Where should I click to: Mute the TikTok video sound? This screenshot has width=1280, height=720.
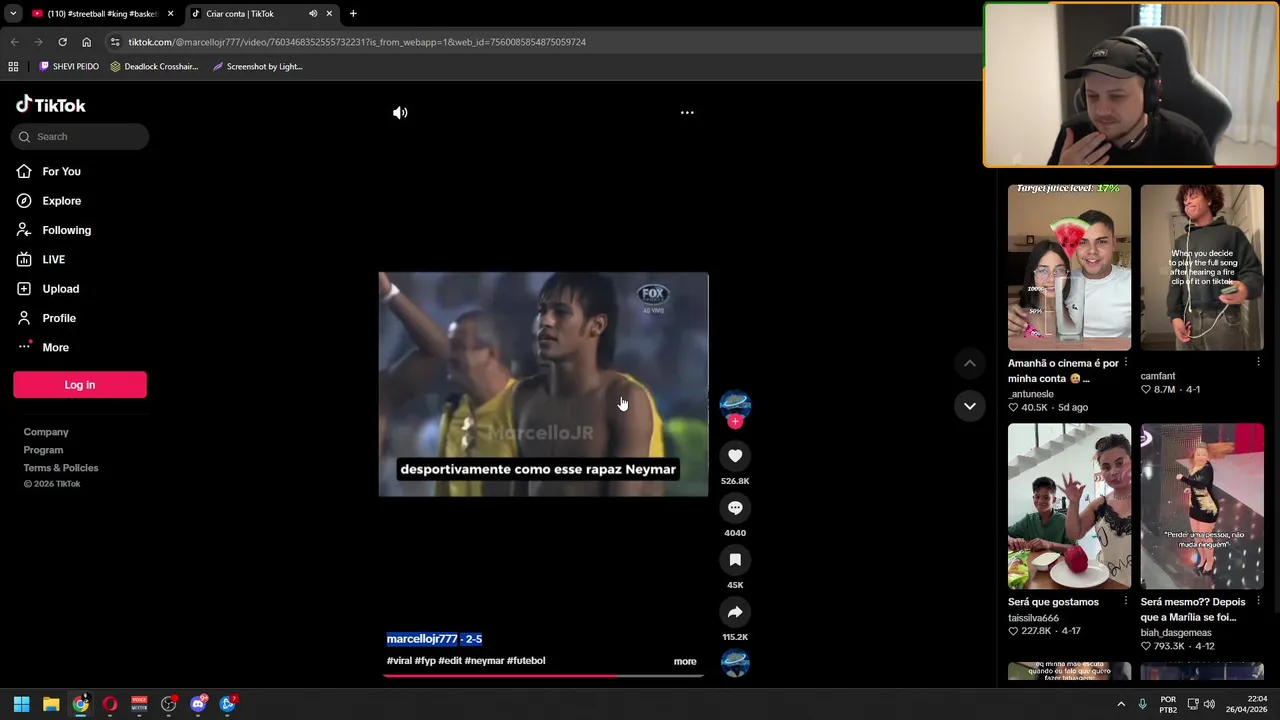400,113
